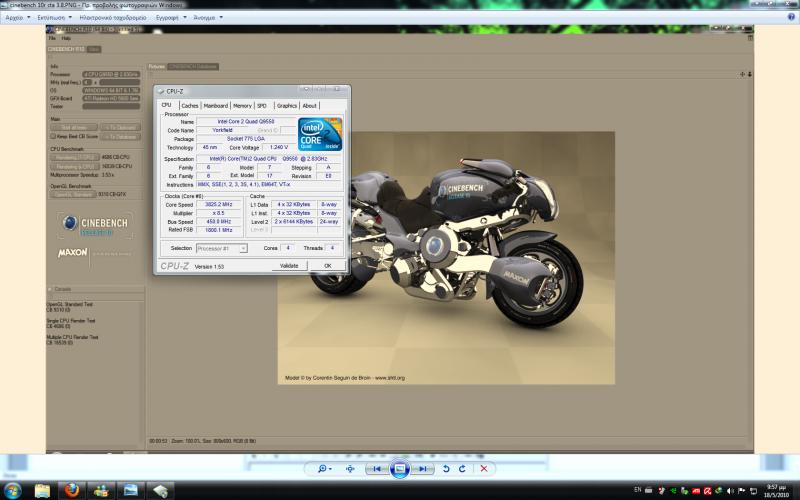Open the Processor #1 selection dropdown

click(221, 248)
